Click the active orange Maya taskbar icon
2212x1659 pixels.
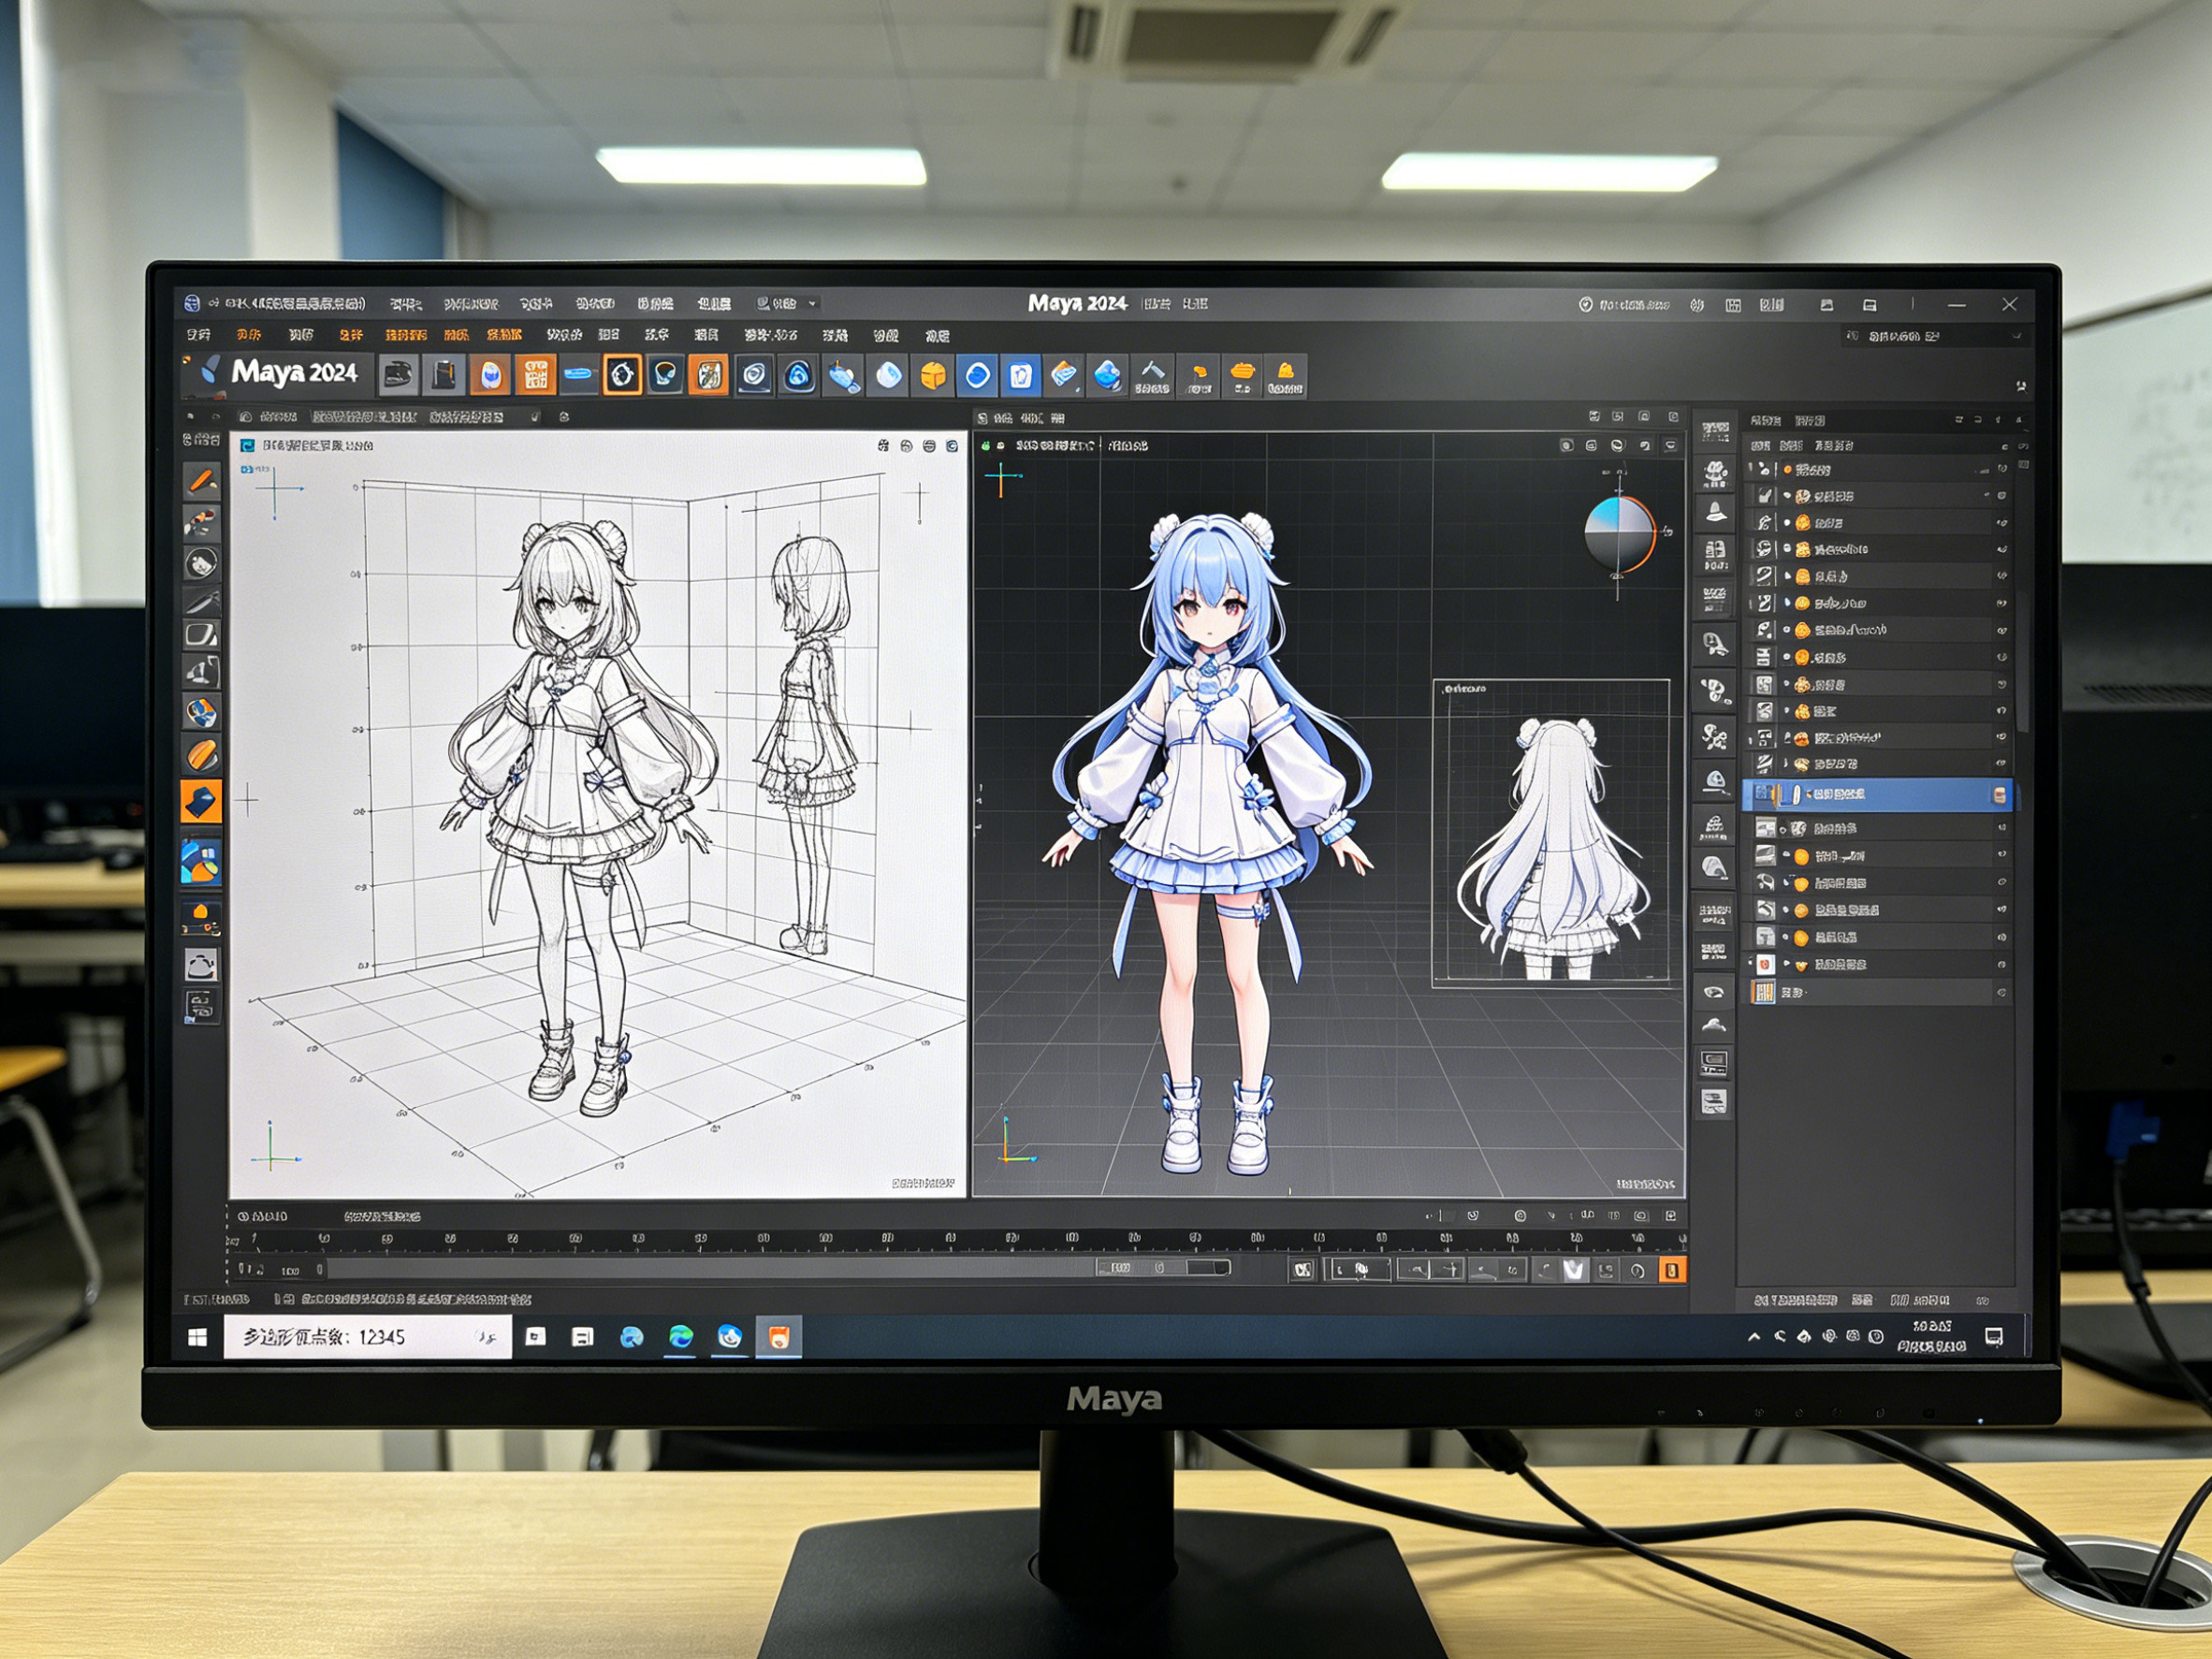[x=779, y=1337]
